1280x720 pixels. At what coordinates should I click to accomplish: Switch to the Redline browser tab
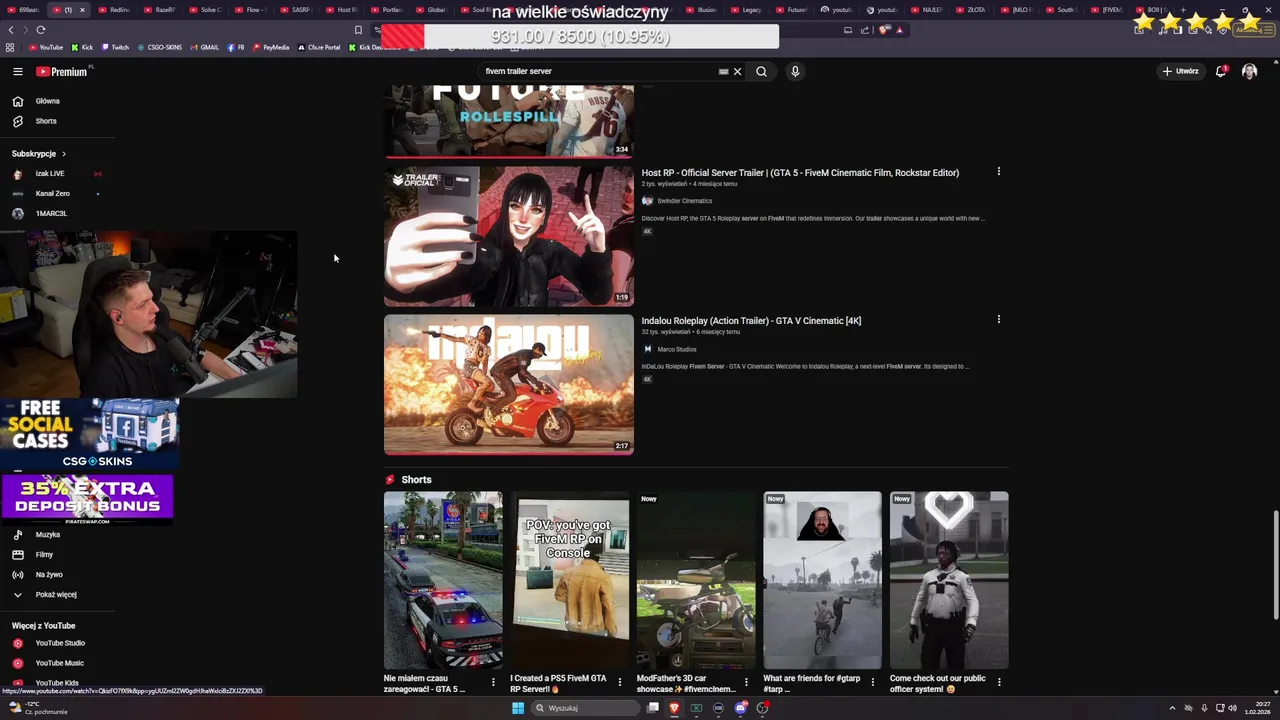click(114, 10)
